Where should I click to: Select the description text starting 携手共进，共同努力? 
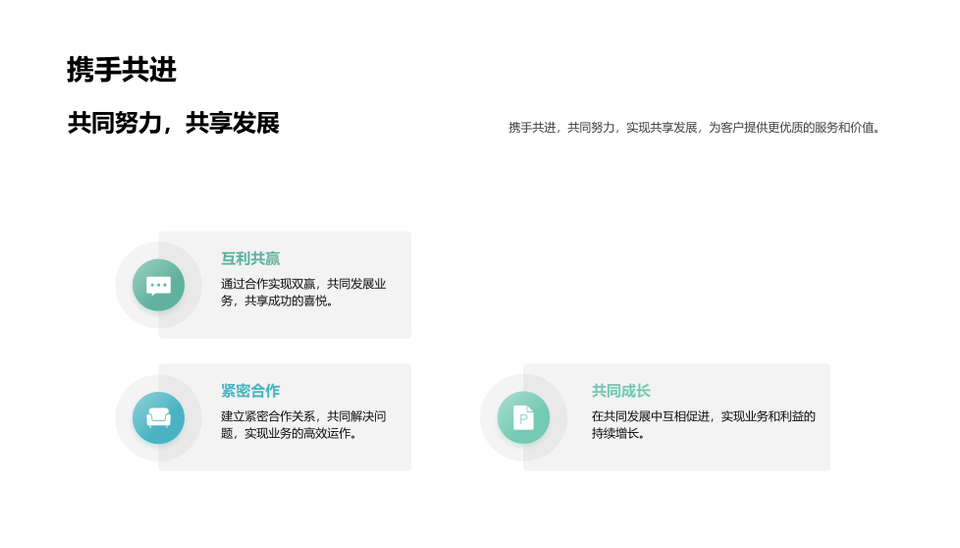point(695,128)
